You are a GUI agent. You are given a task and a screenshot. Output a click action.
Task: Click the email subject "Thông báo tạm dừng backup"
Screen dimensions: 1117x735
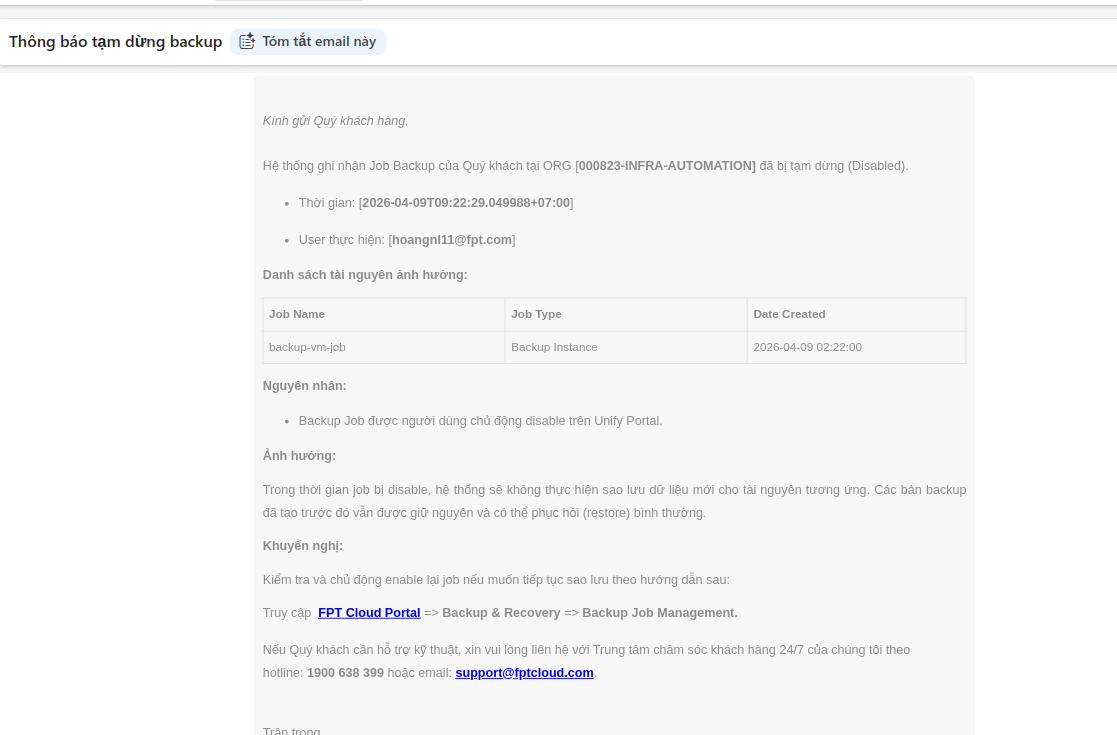[x=115, y=42]
